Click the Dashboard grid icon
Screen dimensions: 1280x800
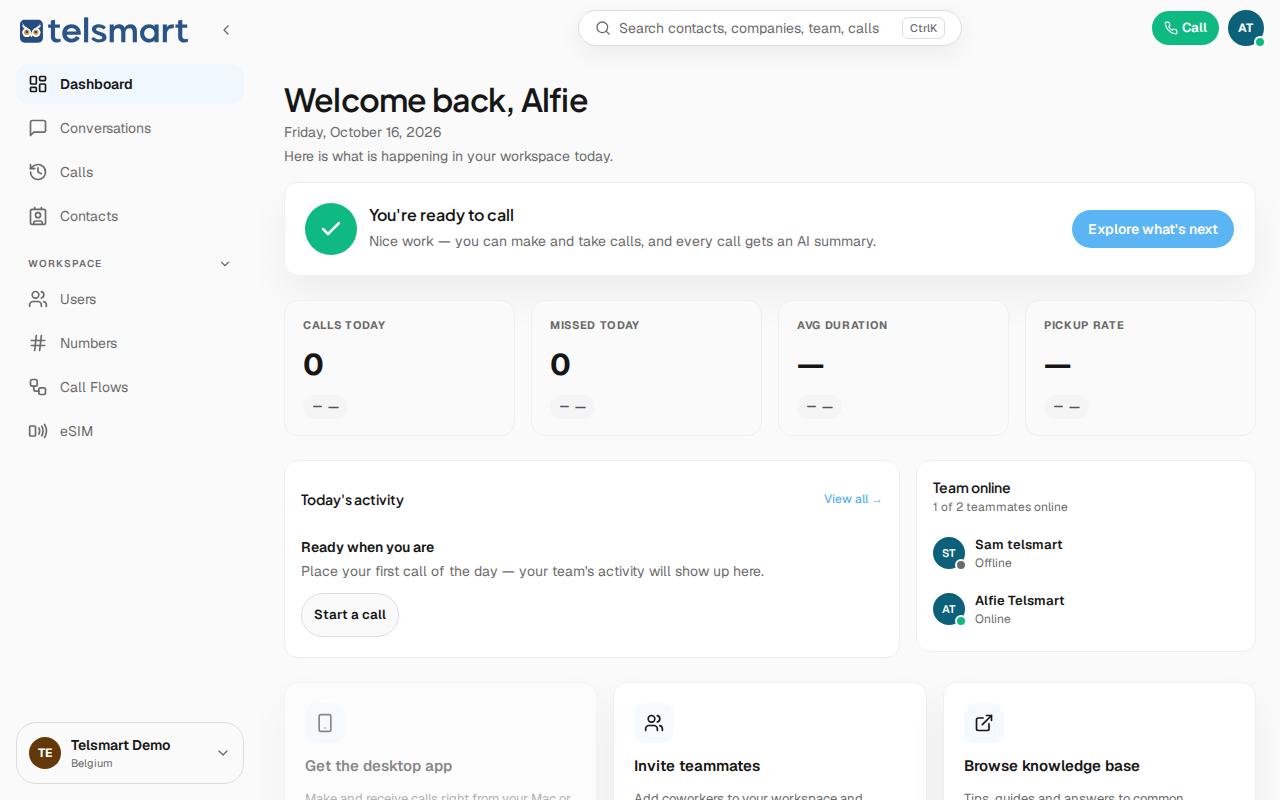pyautogui.click(x=38, y=84)
